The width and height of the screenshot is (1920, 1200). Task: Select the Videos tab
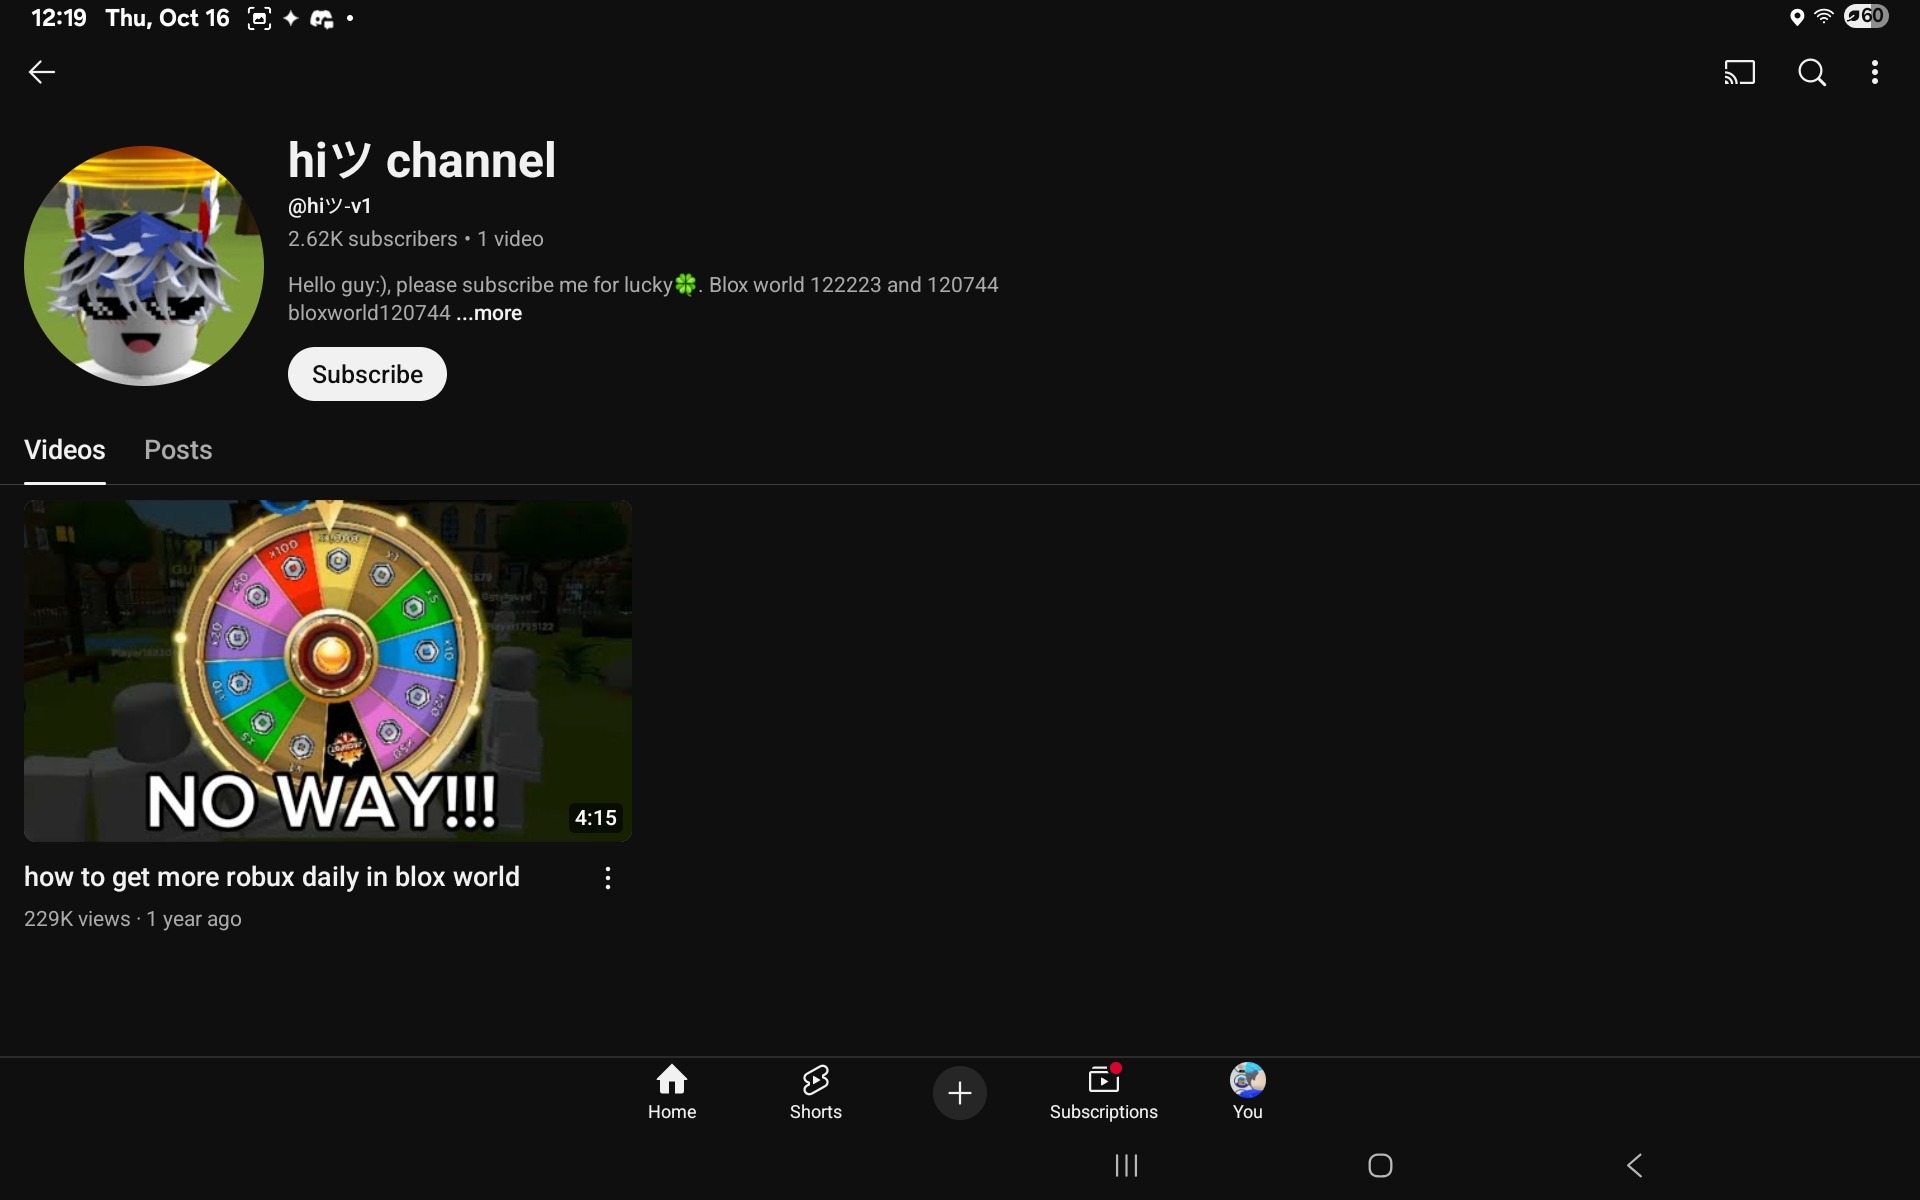65,450
